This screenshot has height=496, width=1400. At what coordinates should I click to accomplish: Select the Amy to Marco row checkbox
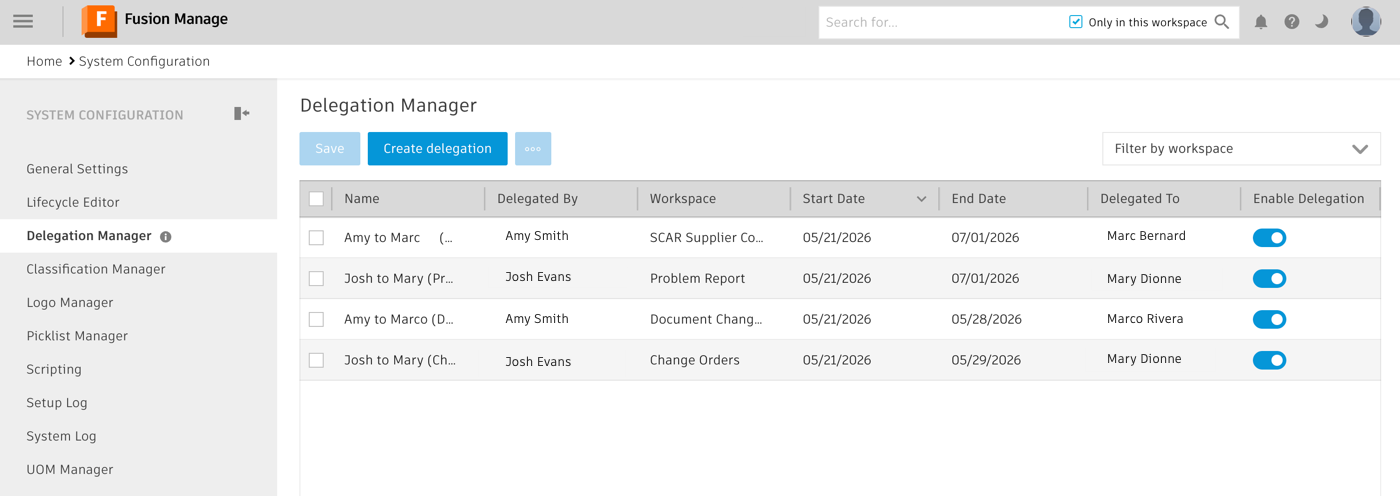[316, 320]
